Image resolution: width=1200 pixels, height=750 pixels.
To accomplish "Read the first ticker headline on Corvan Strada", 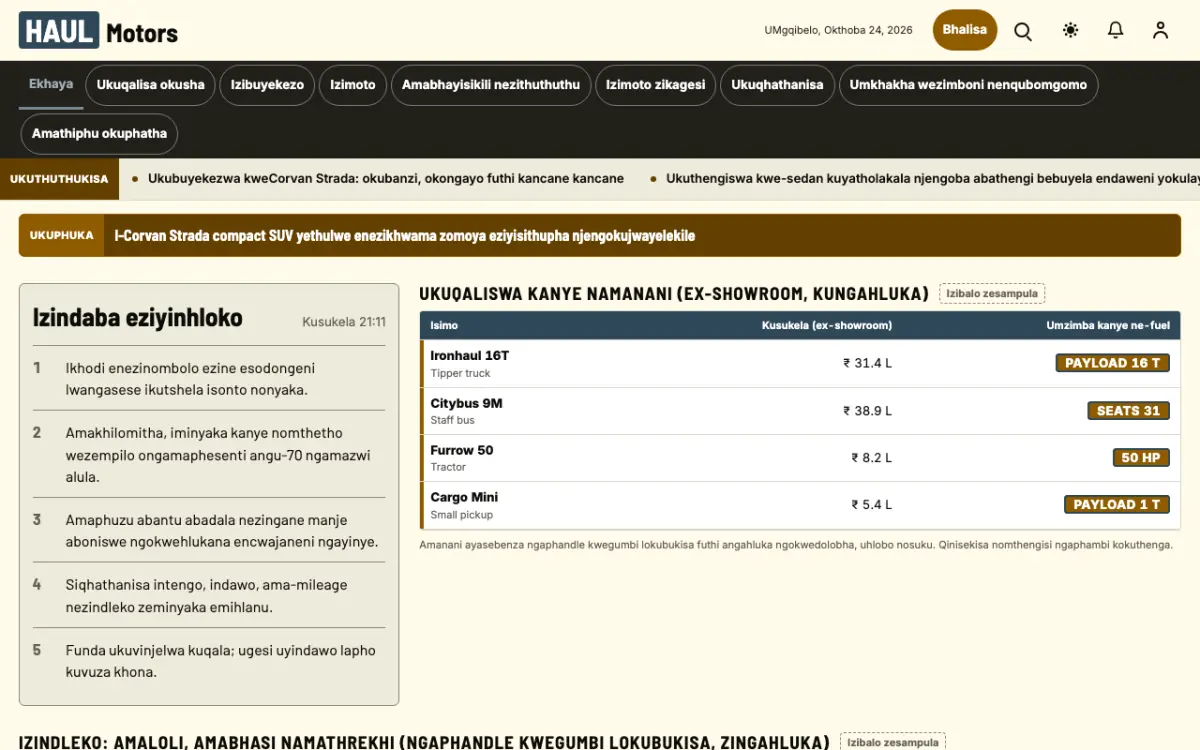I will point(386,179).
